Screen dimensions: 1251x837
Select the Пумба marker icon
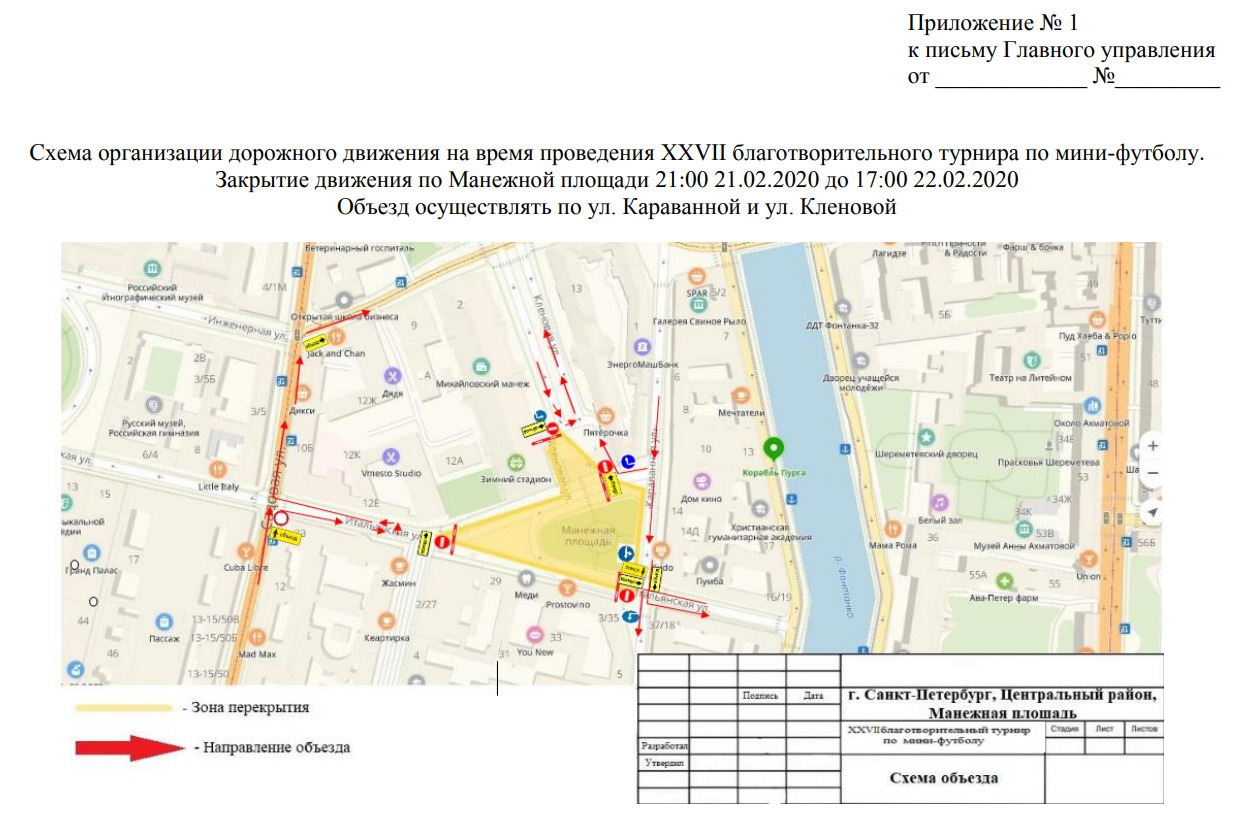[x=709, y=563]
